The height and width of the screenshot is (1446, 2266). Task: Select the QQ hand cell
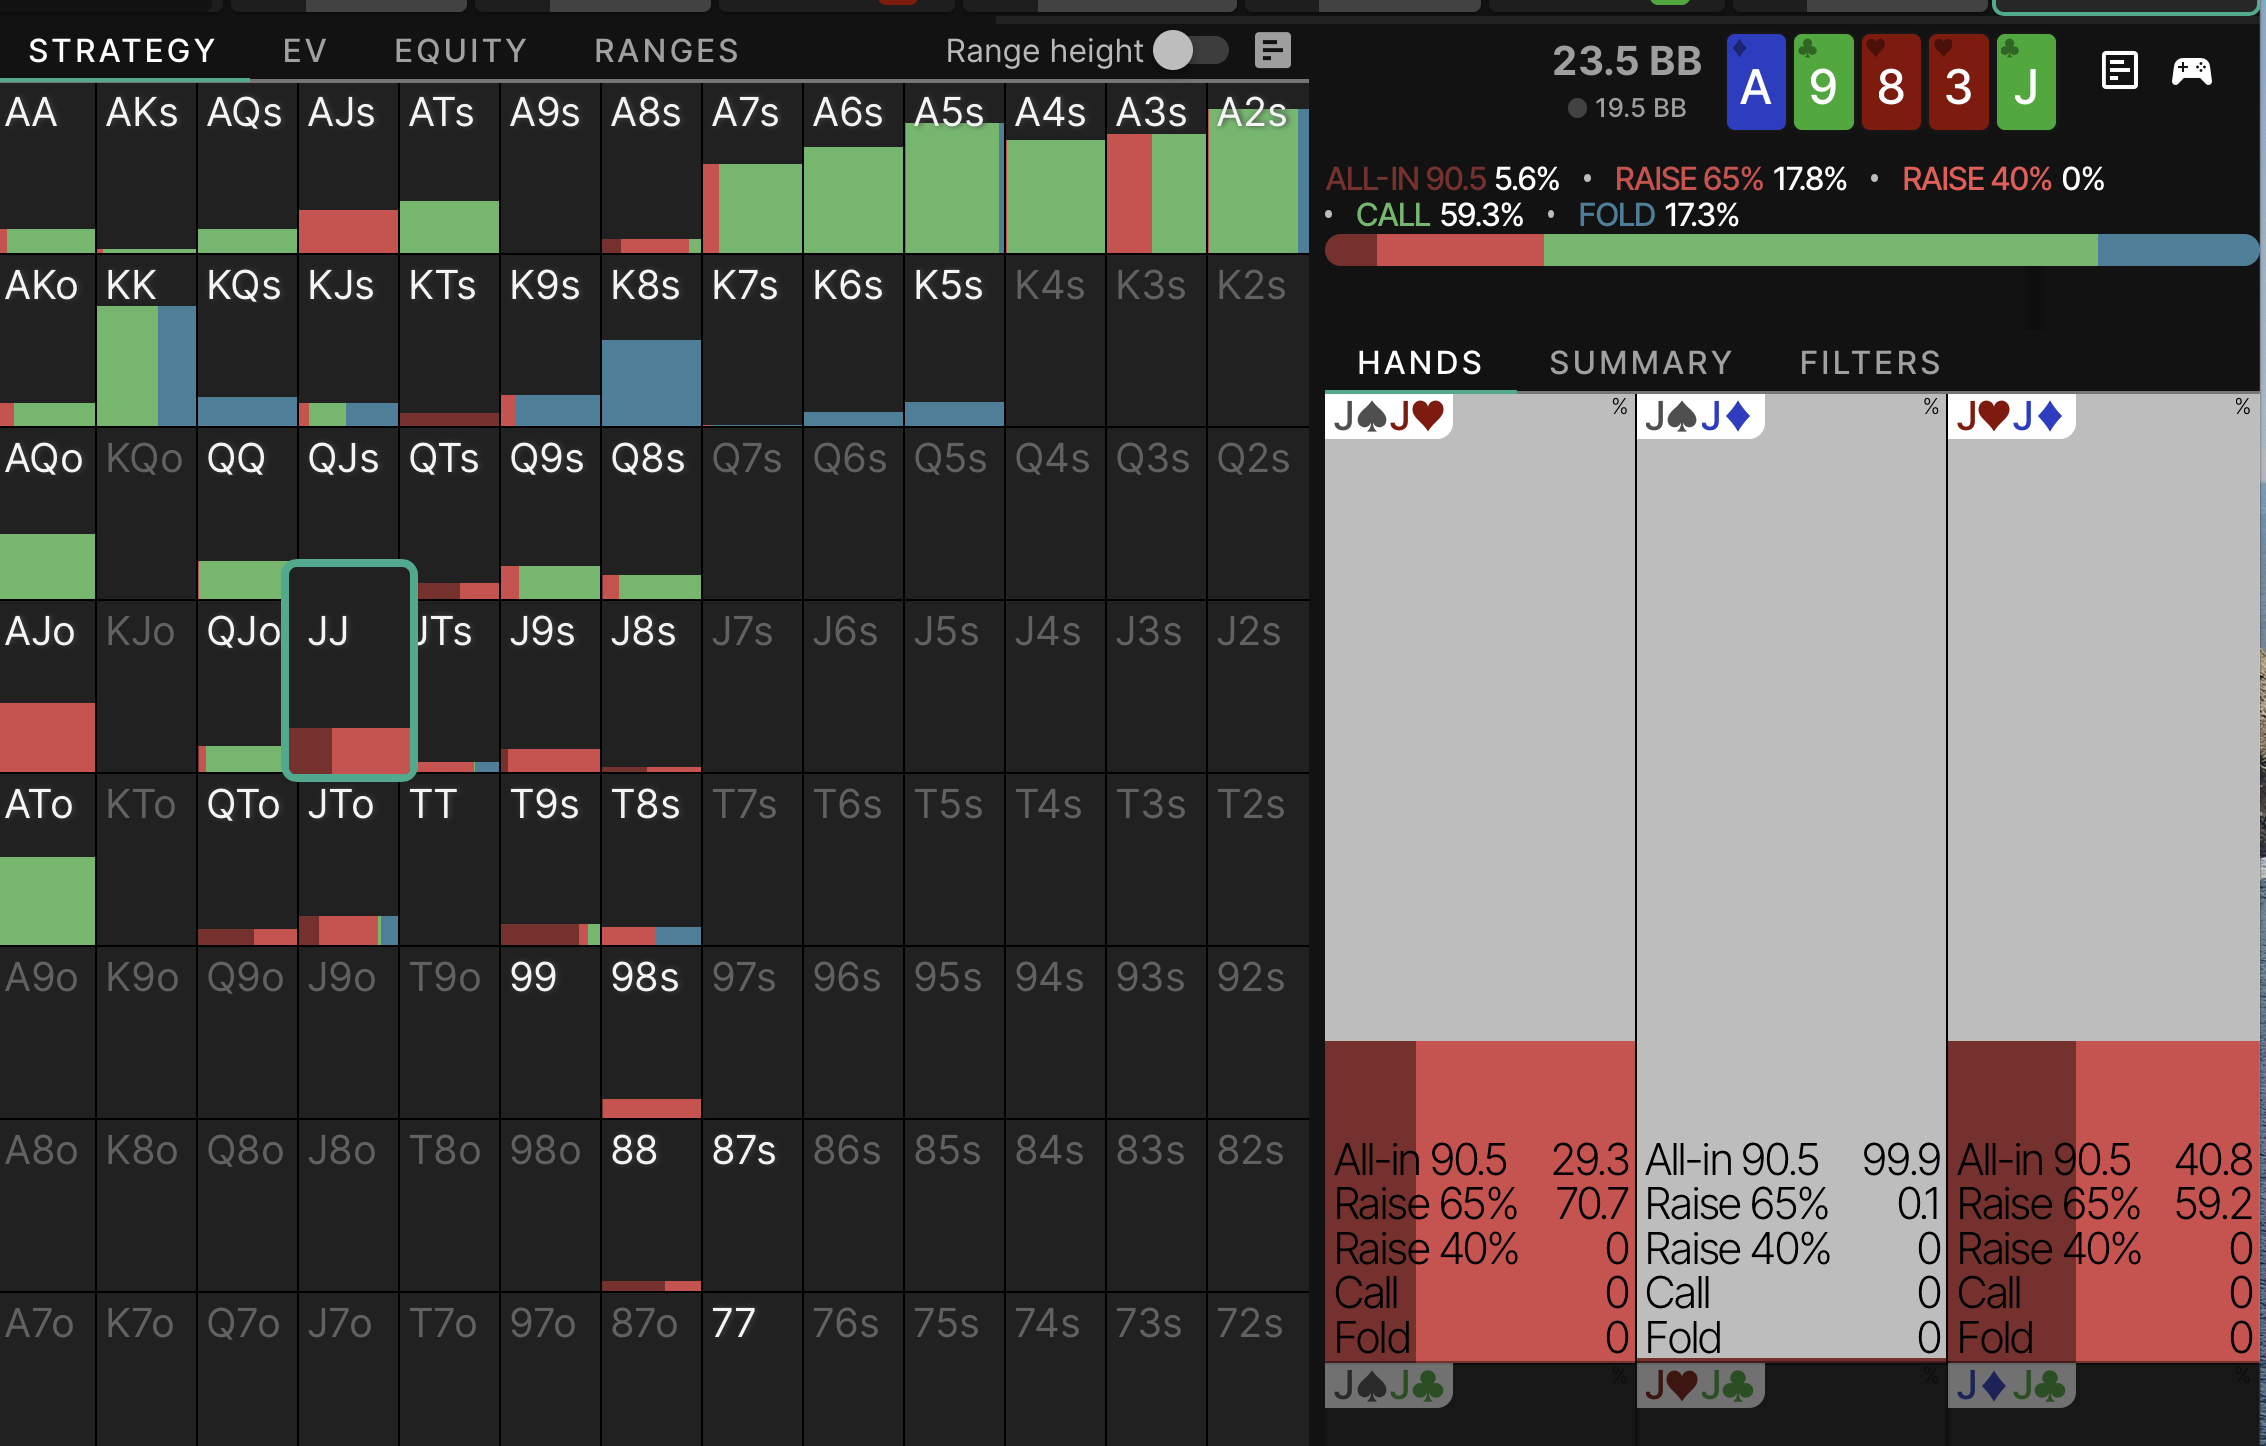(247, 514)
